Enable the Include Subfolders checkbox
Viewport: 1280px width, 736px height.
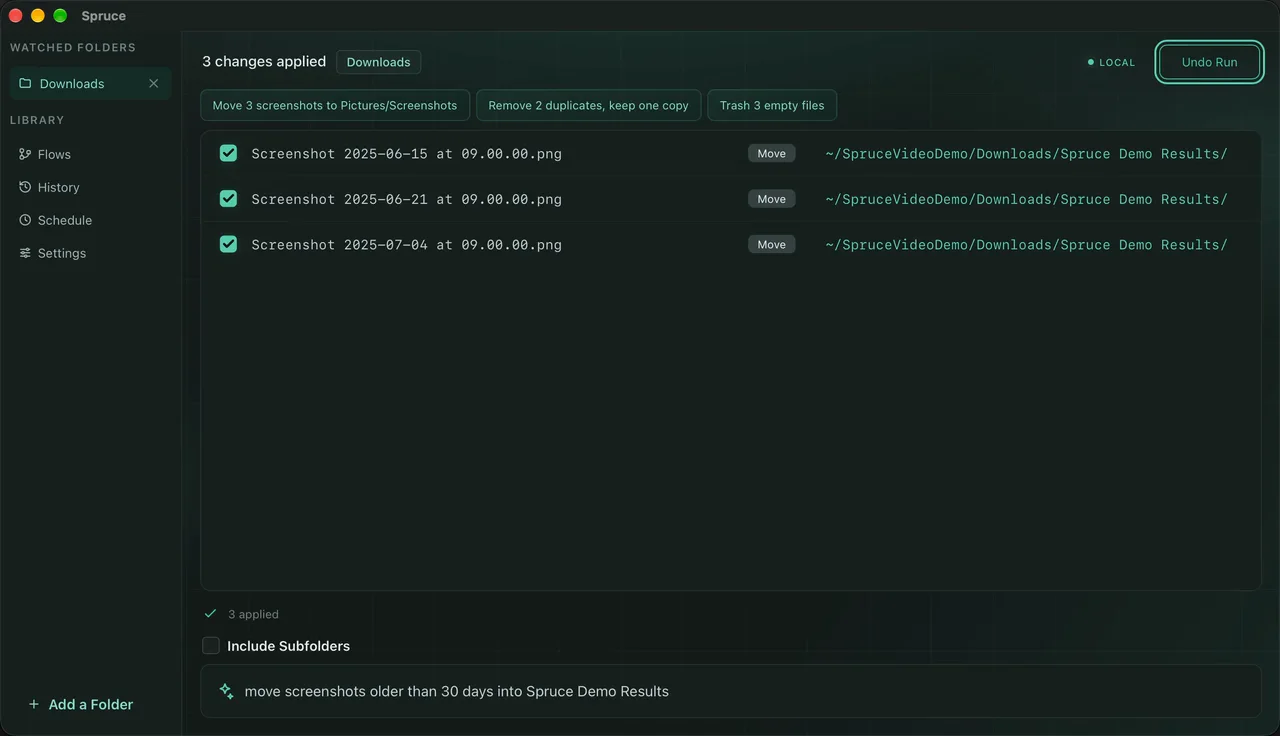click(210, 646)
